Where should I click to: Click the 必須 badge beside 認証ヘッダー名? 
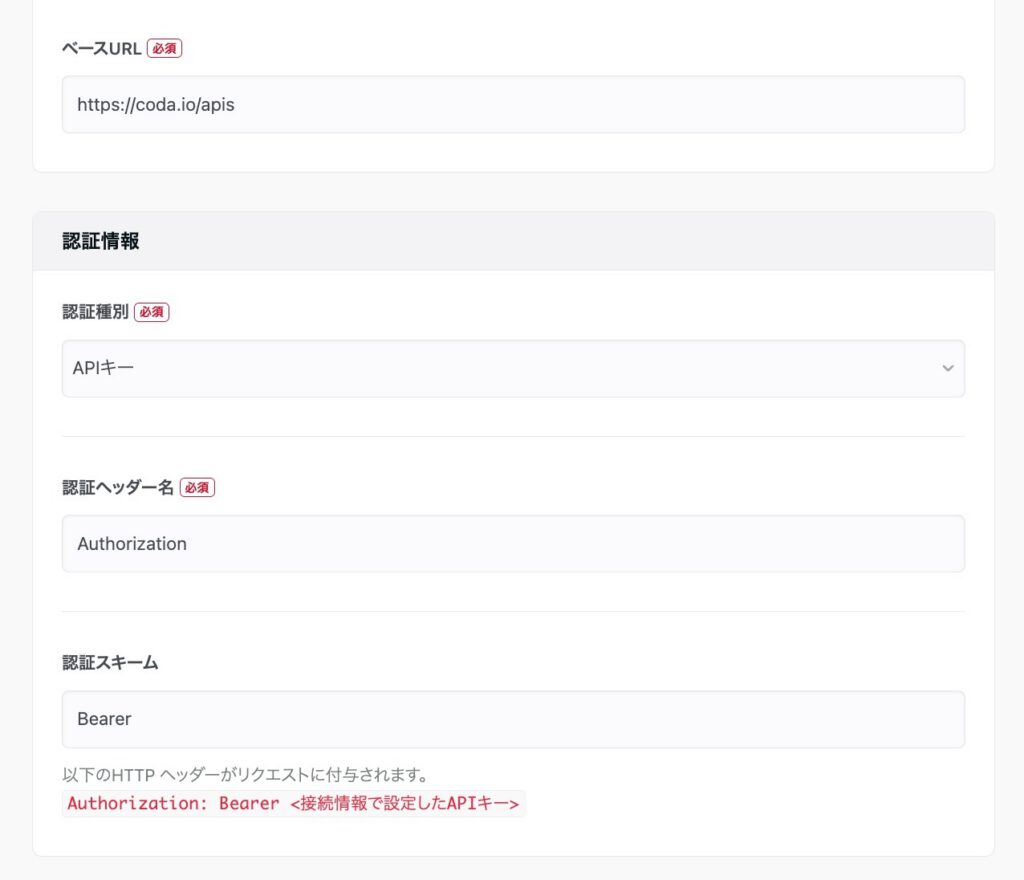pyautogui.click(x=197, y=488)
